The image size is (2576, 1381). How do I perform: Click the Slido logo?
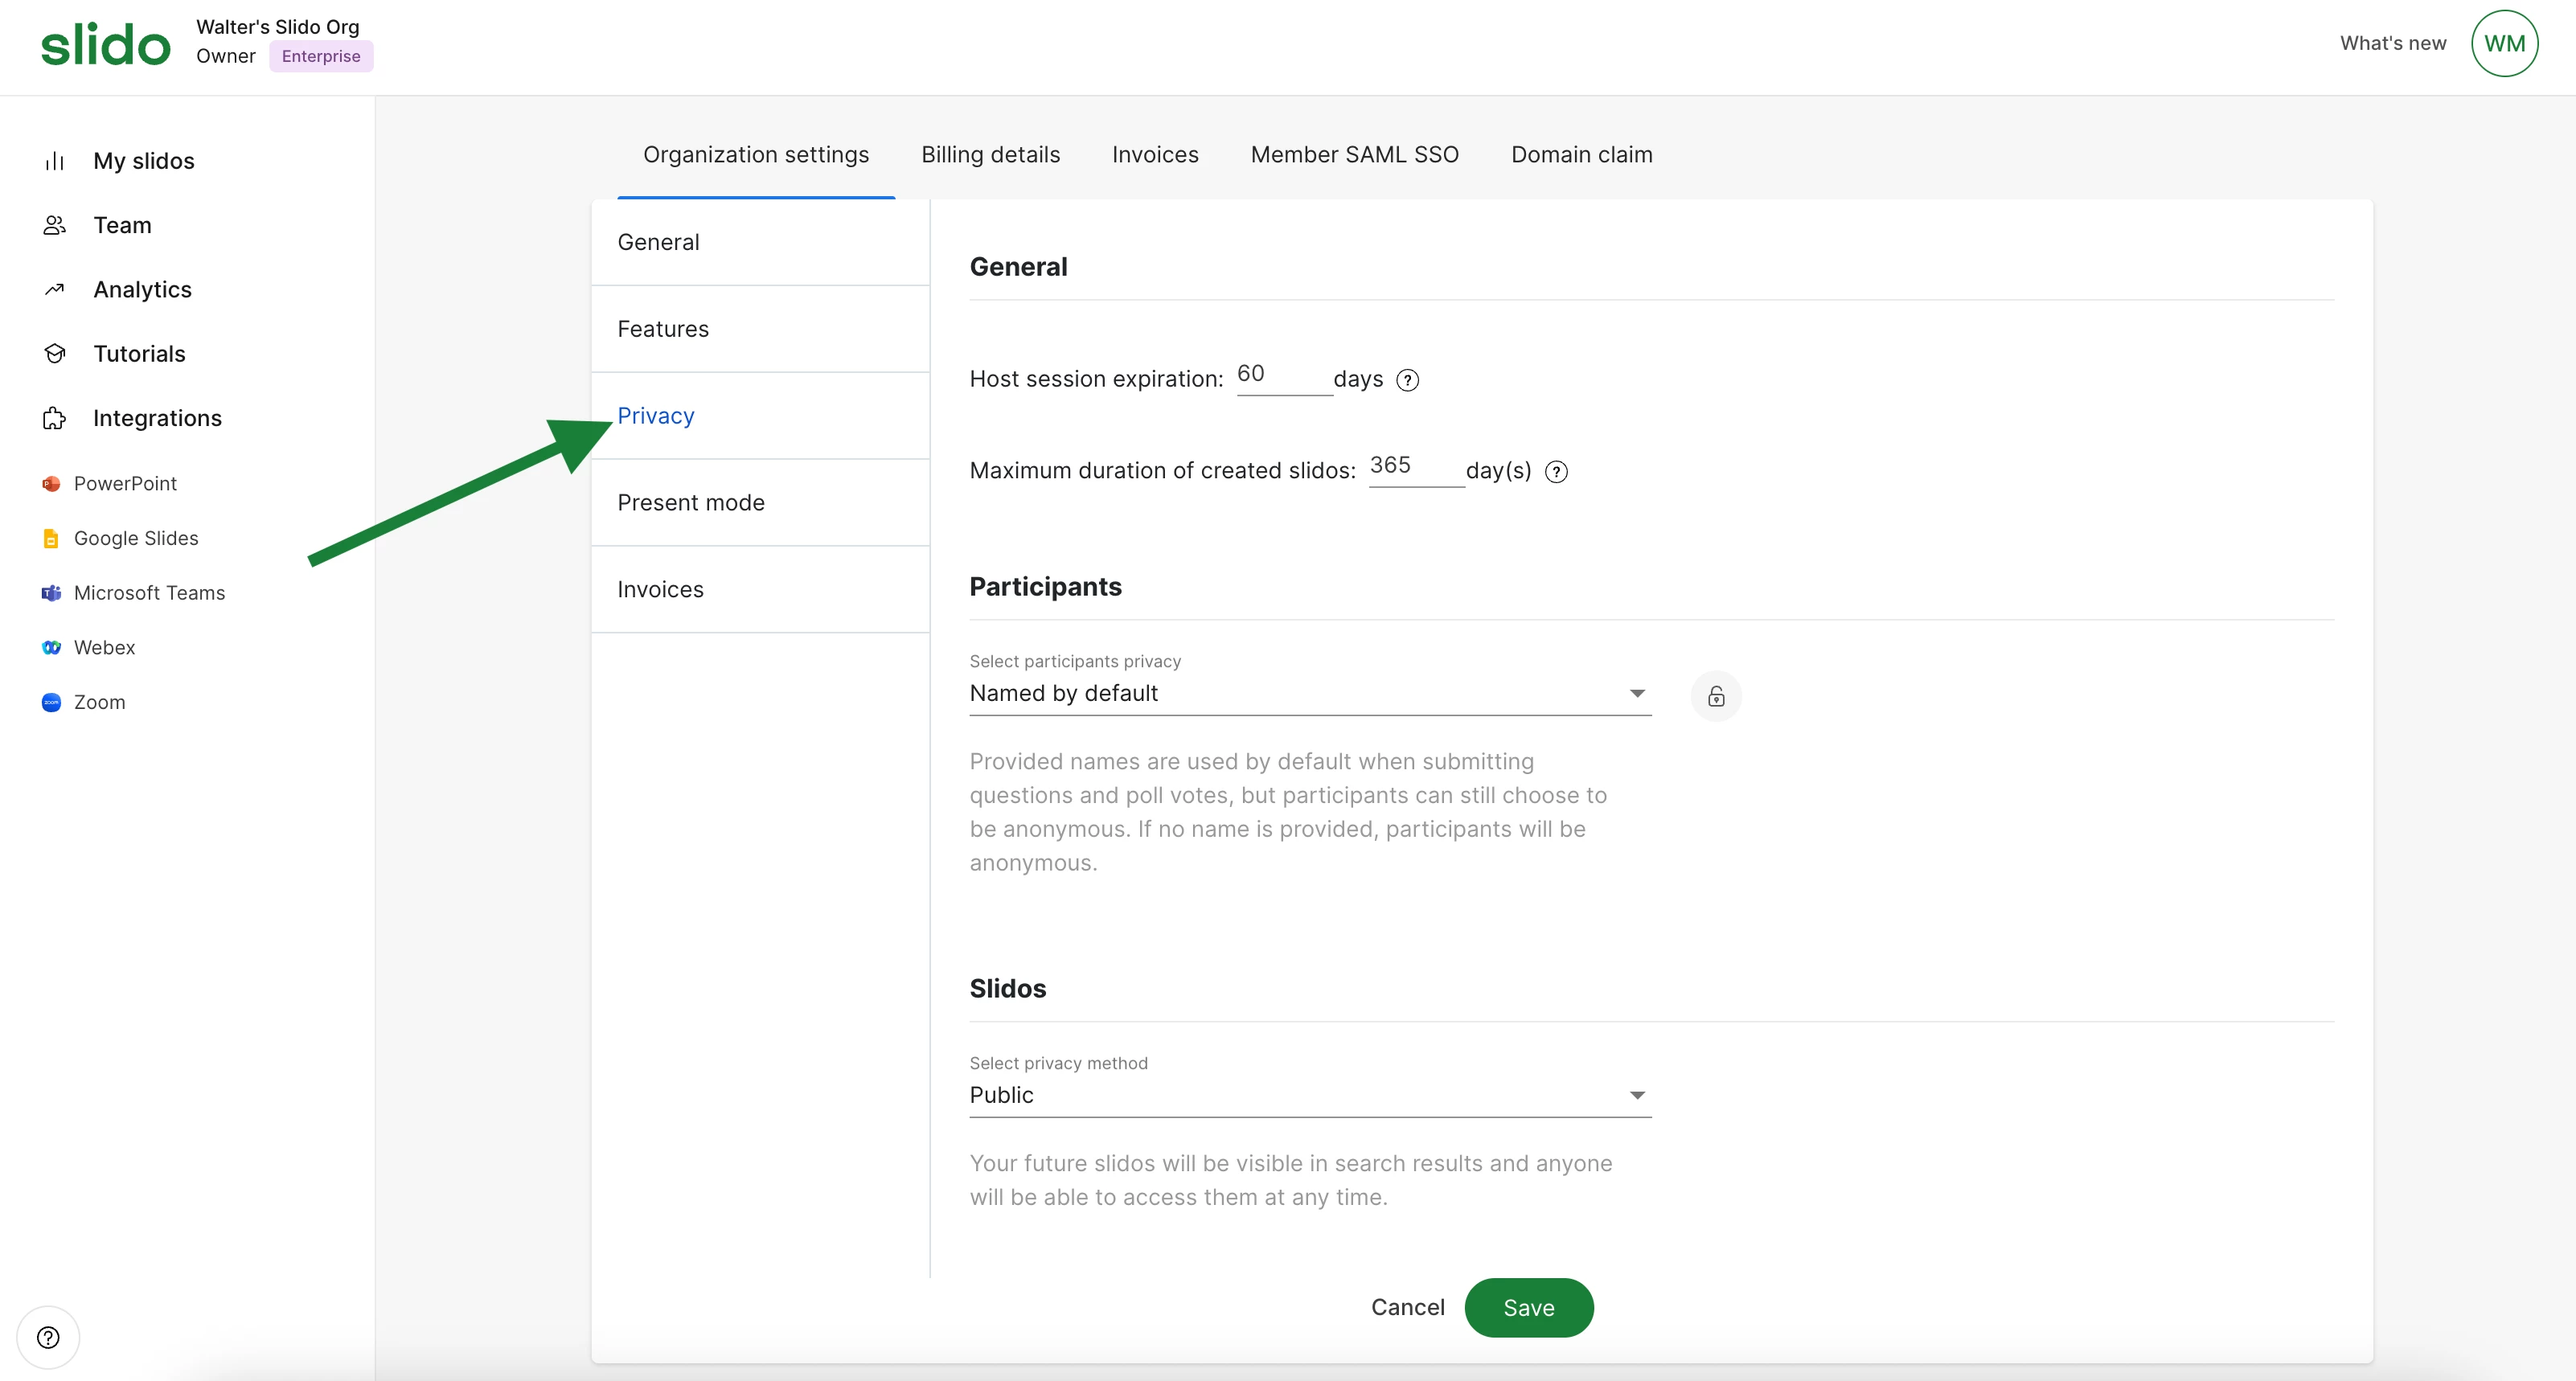105,45
